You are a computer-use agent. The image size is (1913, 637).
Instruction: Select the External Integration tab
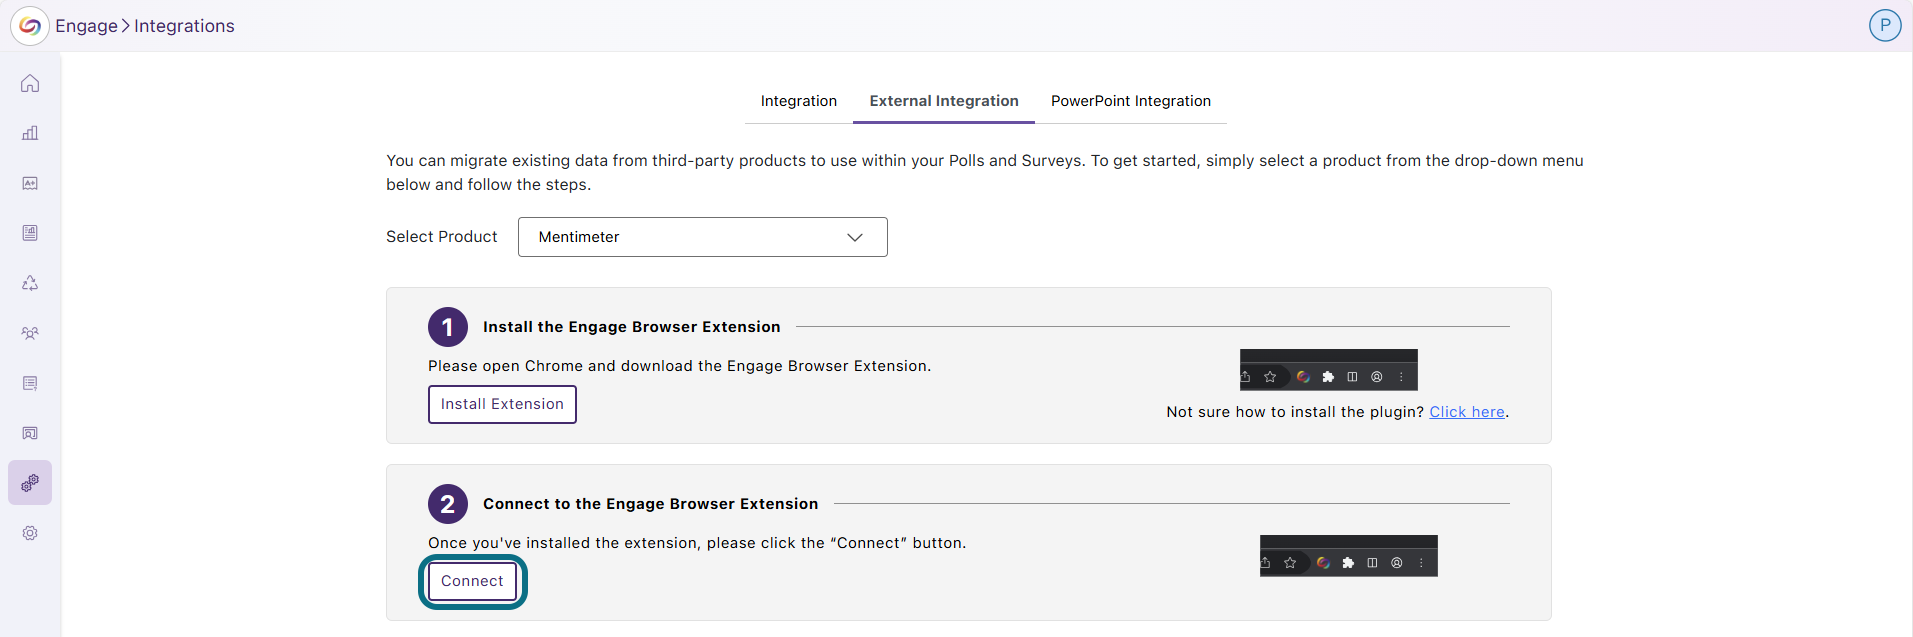click(x=944, y=101)
